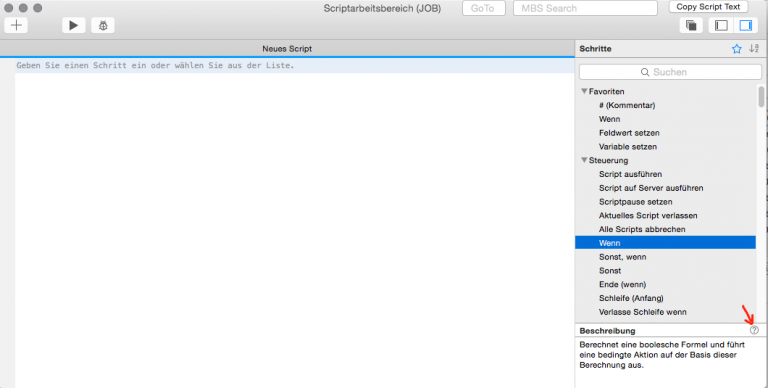Select Scriptpause setzen step

coord(635,202)
